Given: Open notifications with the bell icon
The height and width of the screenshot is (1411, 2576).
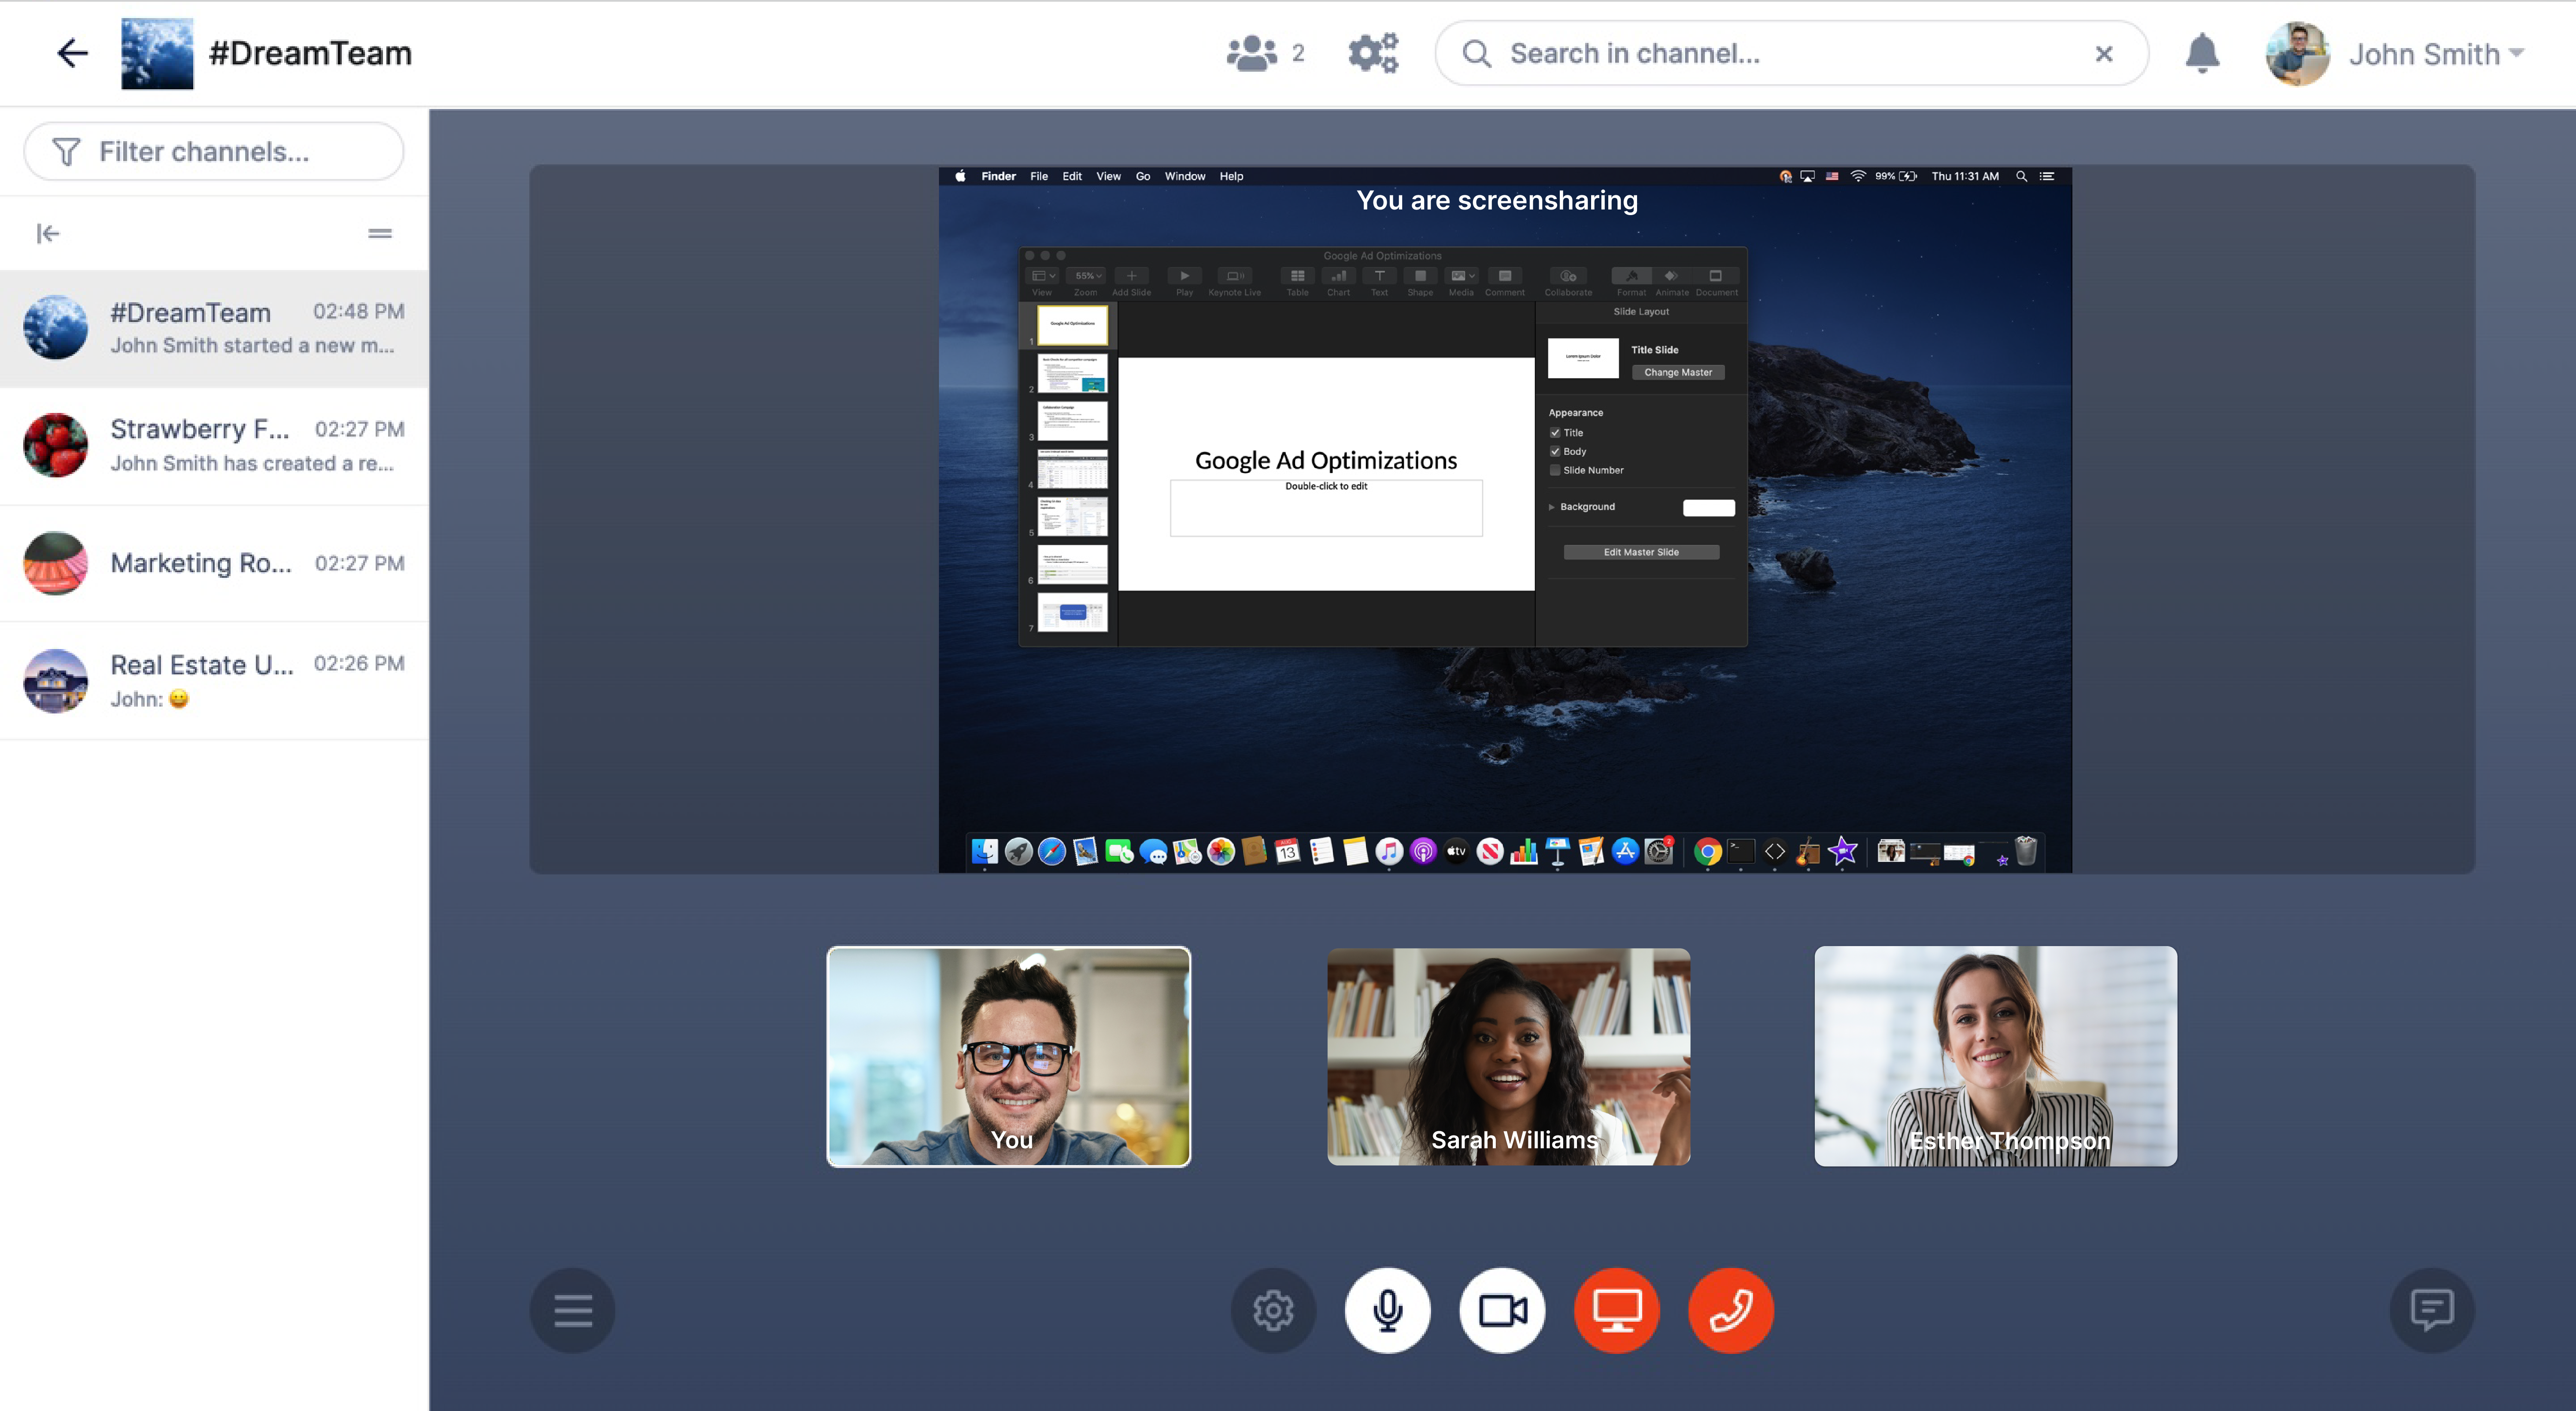Looking at the screenshot, I should pos(2202,53).
